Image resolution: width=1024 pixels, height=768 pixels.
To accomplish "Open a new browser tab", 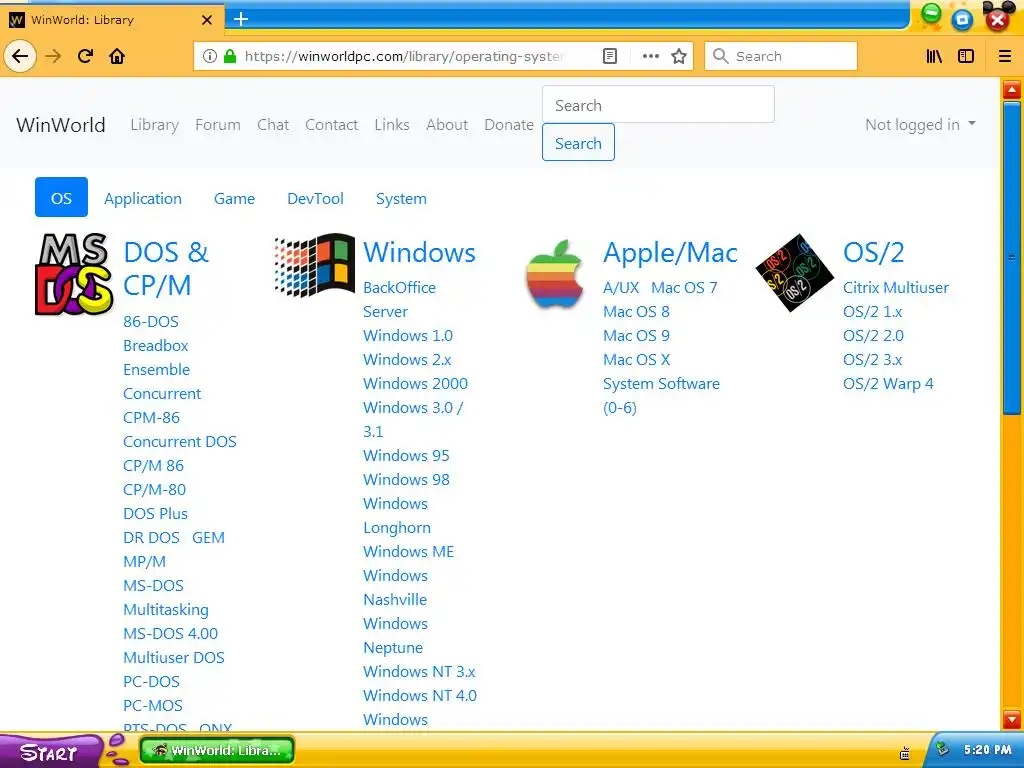I will tap(241, 19).
